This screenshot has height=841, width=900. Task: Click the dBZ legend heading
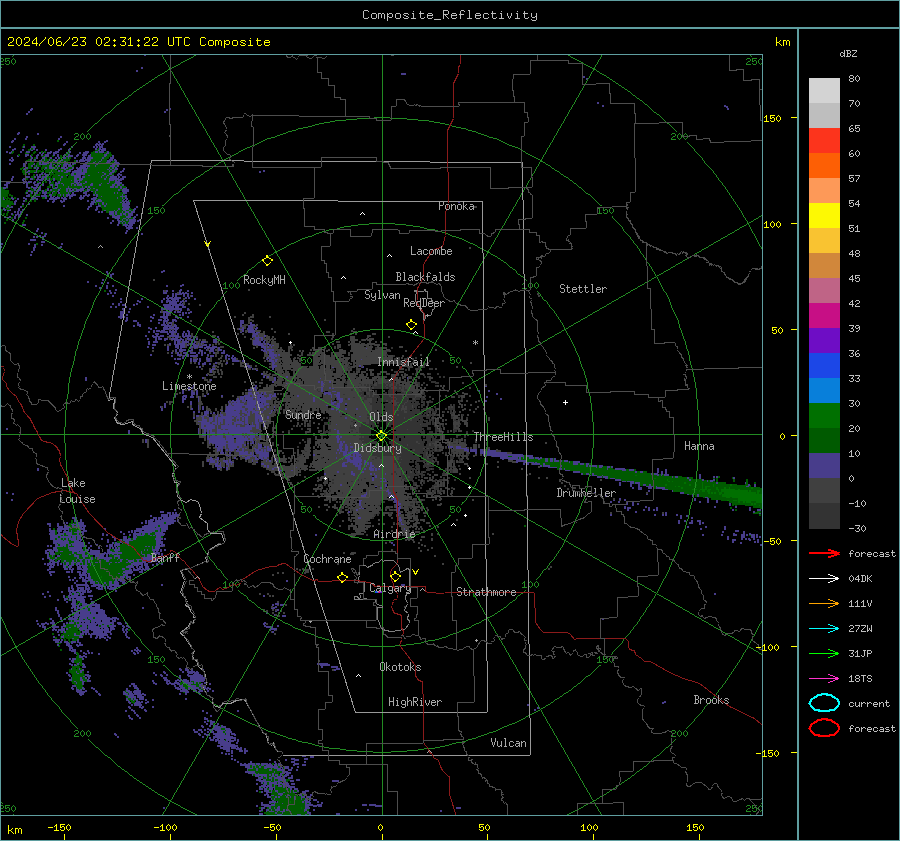click(848, 53)
